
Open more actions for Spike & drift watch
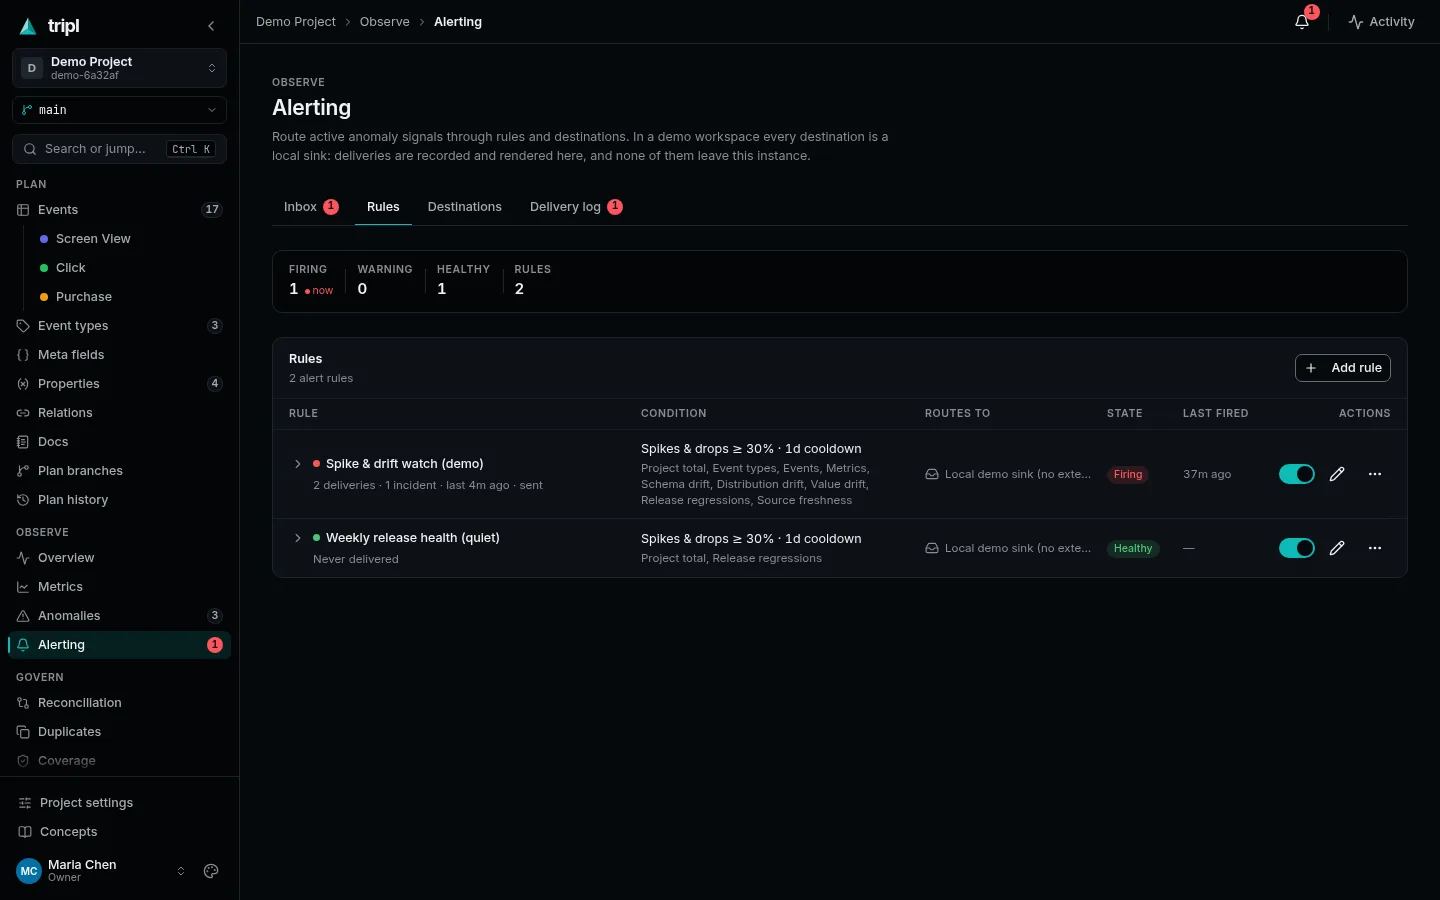point(1375,474)
